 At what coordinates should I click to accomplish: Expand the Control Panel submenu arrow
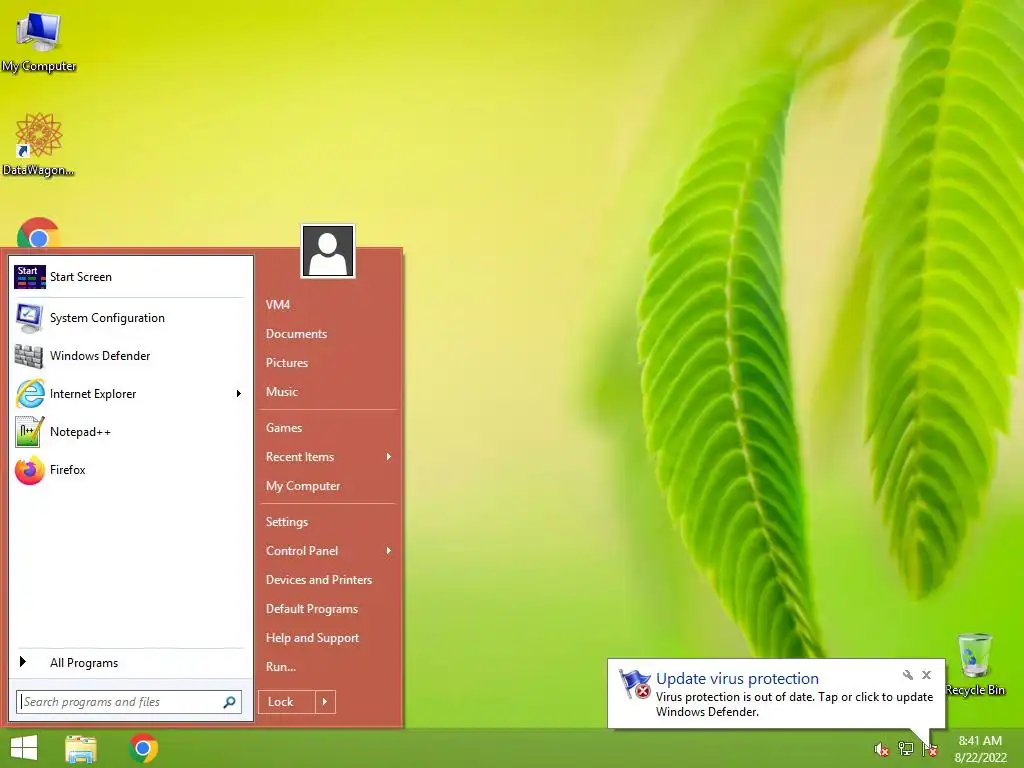point(389,551)
